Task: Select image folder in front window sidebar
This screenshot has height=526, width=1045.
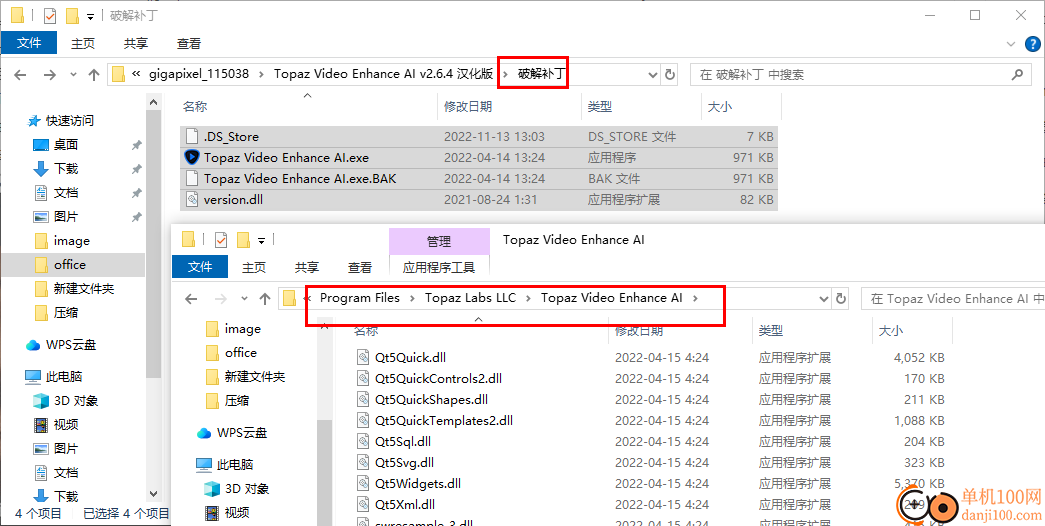Action: (x=243, y=329)
